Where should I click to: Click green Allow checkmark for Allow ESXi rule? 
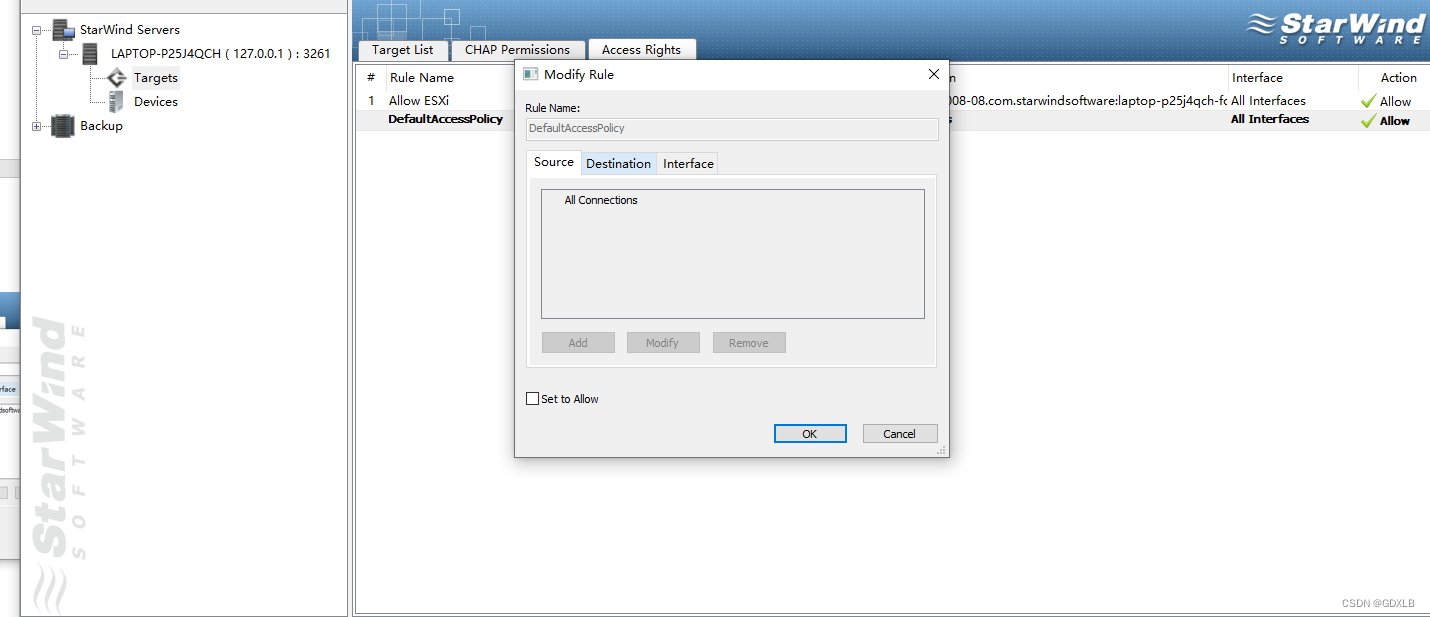click(1369, 101)
